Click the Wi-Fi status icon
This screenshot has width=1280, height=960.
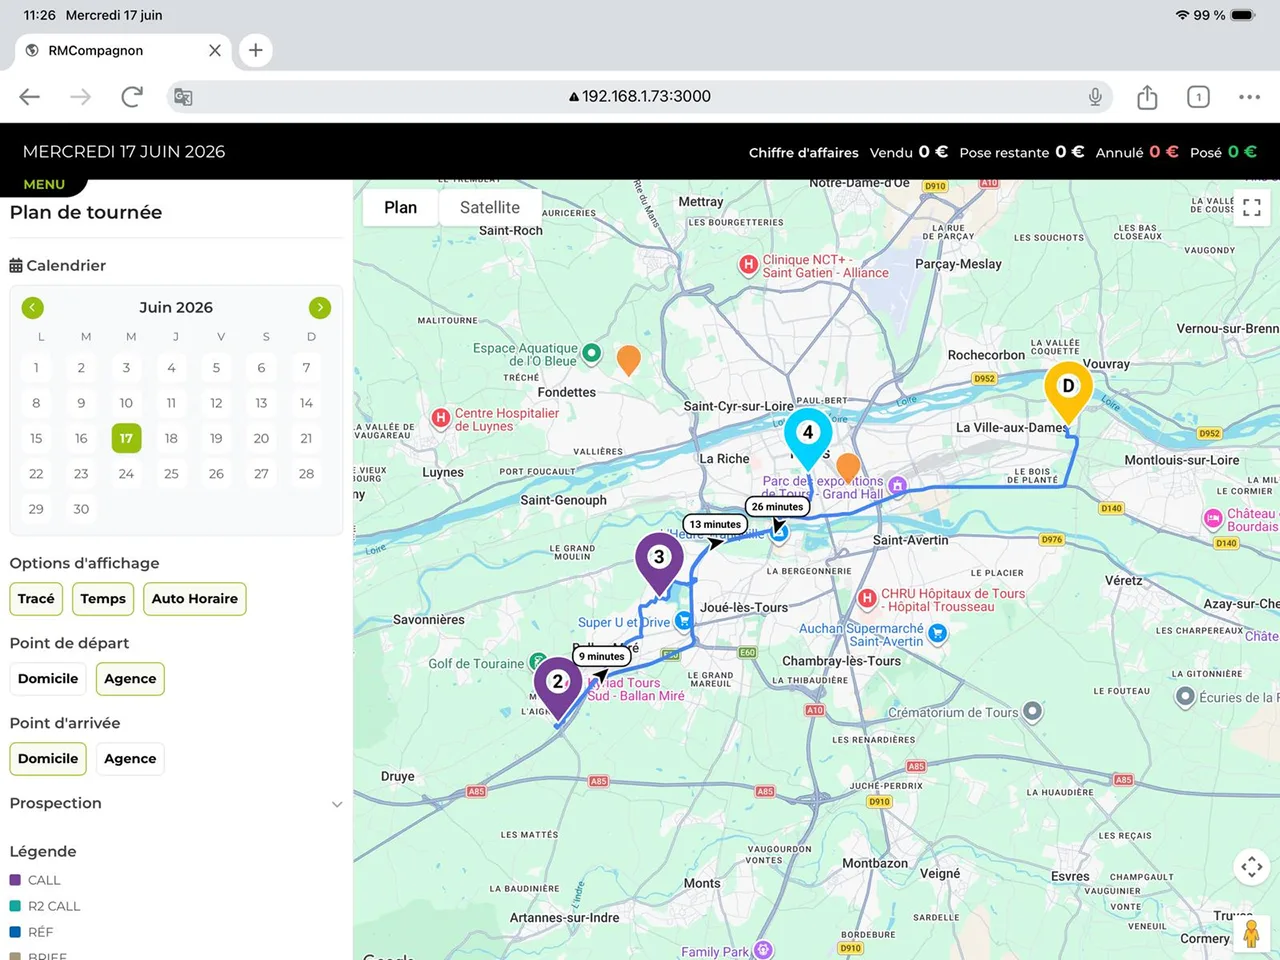pyautogui.click(x=1183, y=15)
